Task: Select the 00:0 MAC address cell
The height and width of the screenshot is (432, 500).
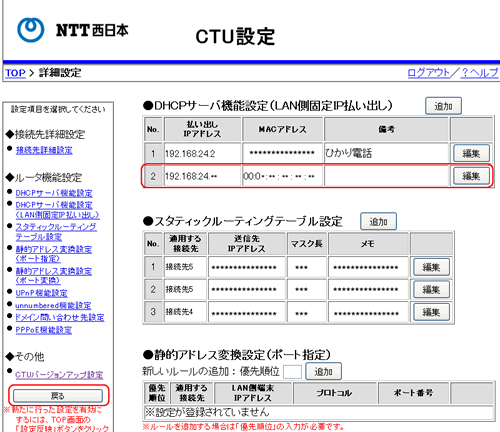Action: point(282,176)
